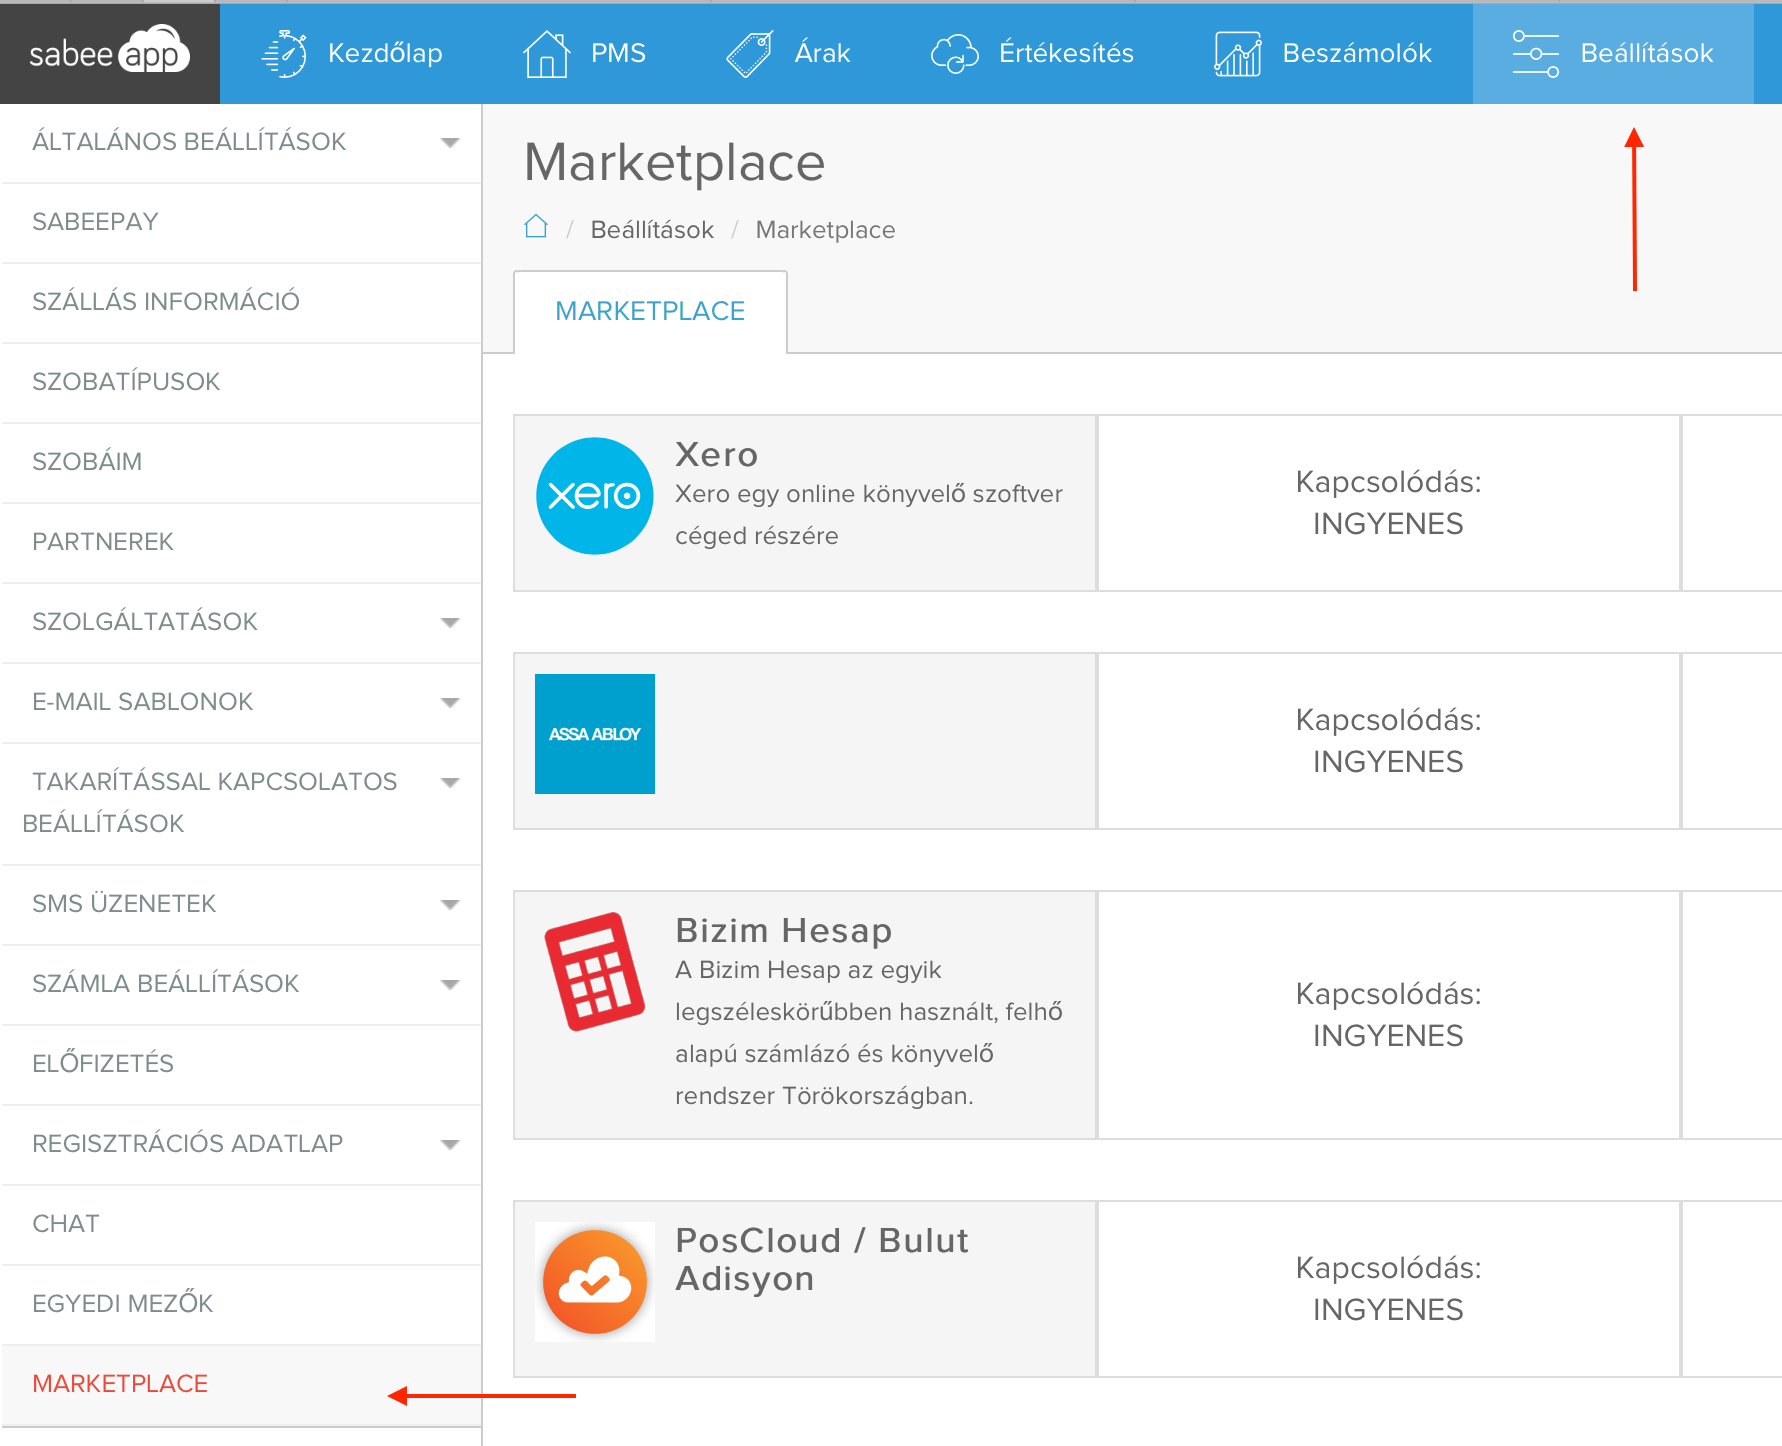Image resolution: width=1782 pixels, height=1446 pixels.
Task: Click the ÁLTALÁNOS BEÁLLÍTÁSOK label
Action: [x=189, y=141]
